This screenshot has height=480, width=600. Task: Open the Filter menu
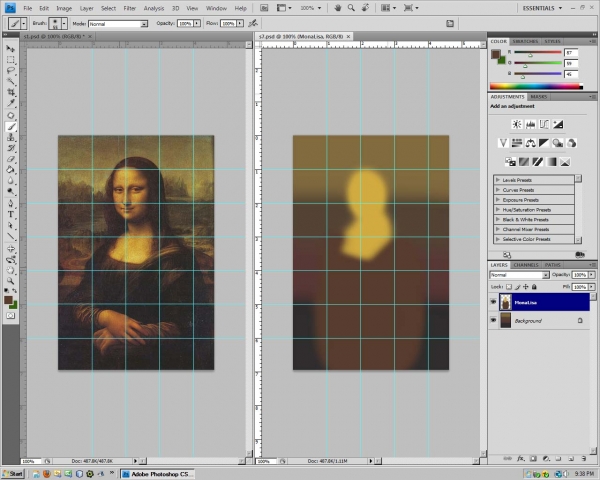point(130,8)
